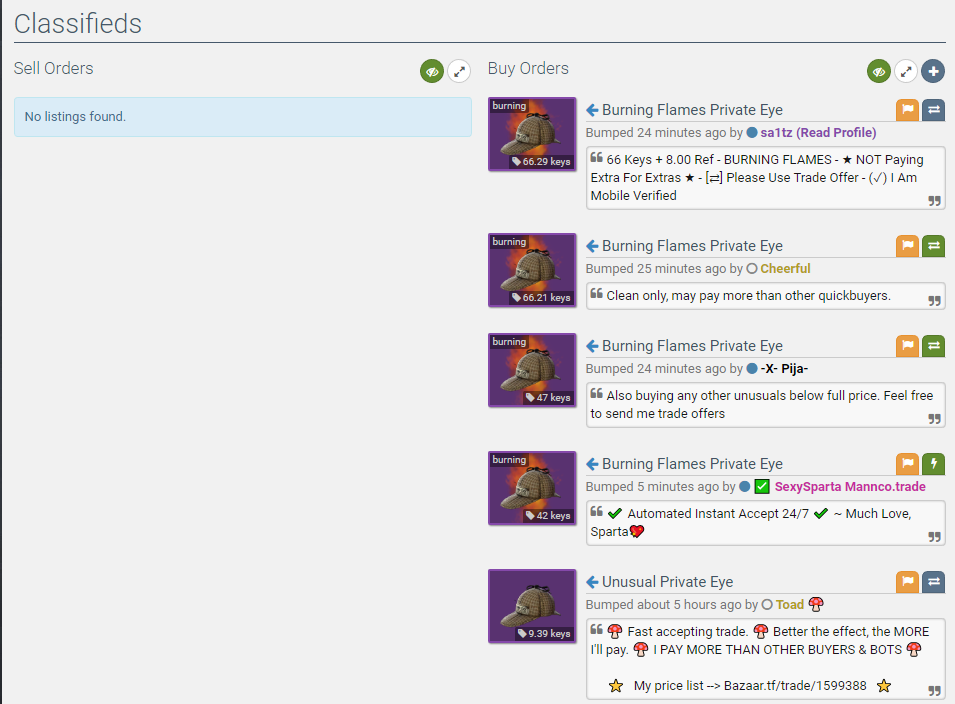955x704 pixels.
Task: Click the Classifieds page heading
Action: pos(78,24)
